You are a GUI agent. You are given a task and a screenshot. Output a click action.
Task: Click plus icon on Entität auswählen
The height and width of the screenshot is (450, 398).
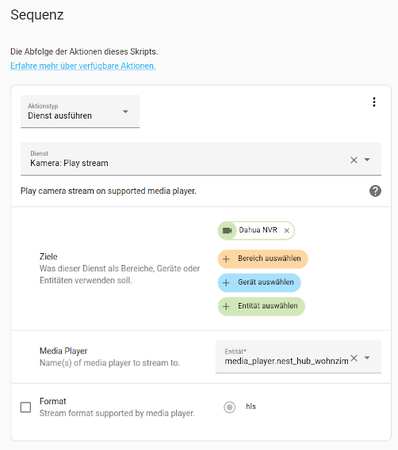tap(226, 306)
